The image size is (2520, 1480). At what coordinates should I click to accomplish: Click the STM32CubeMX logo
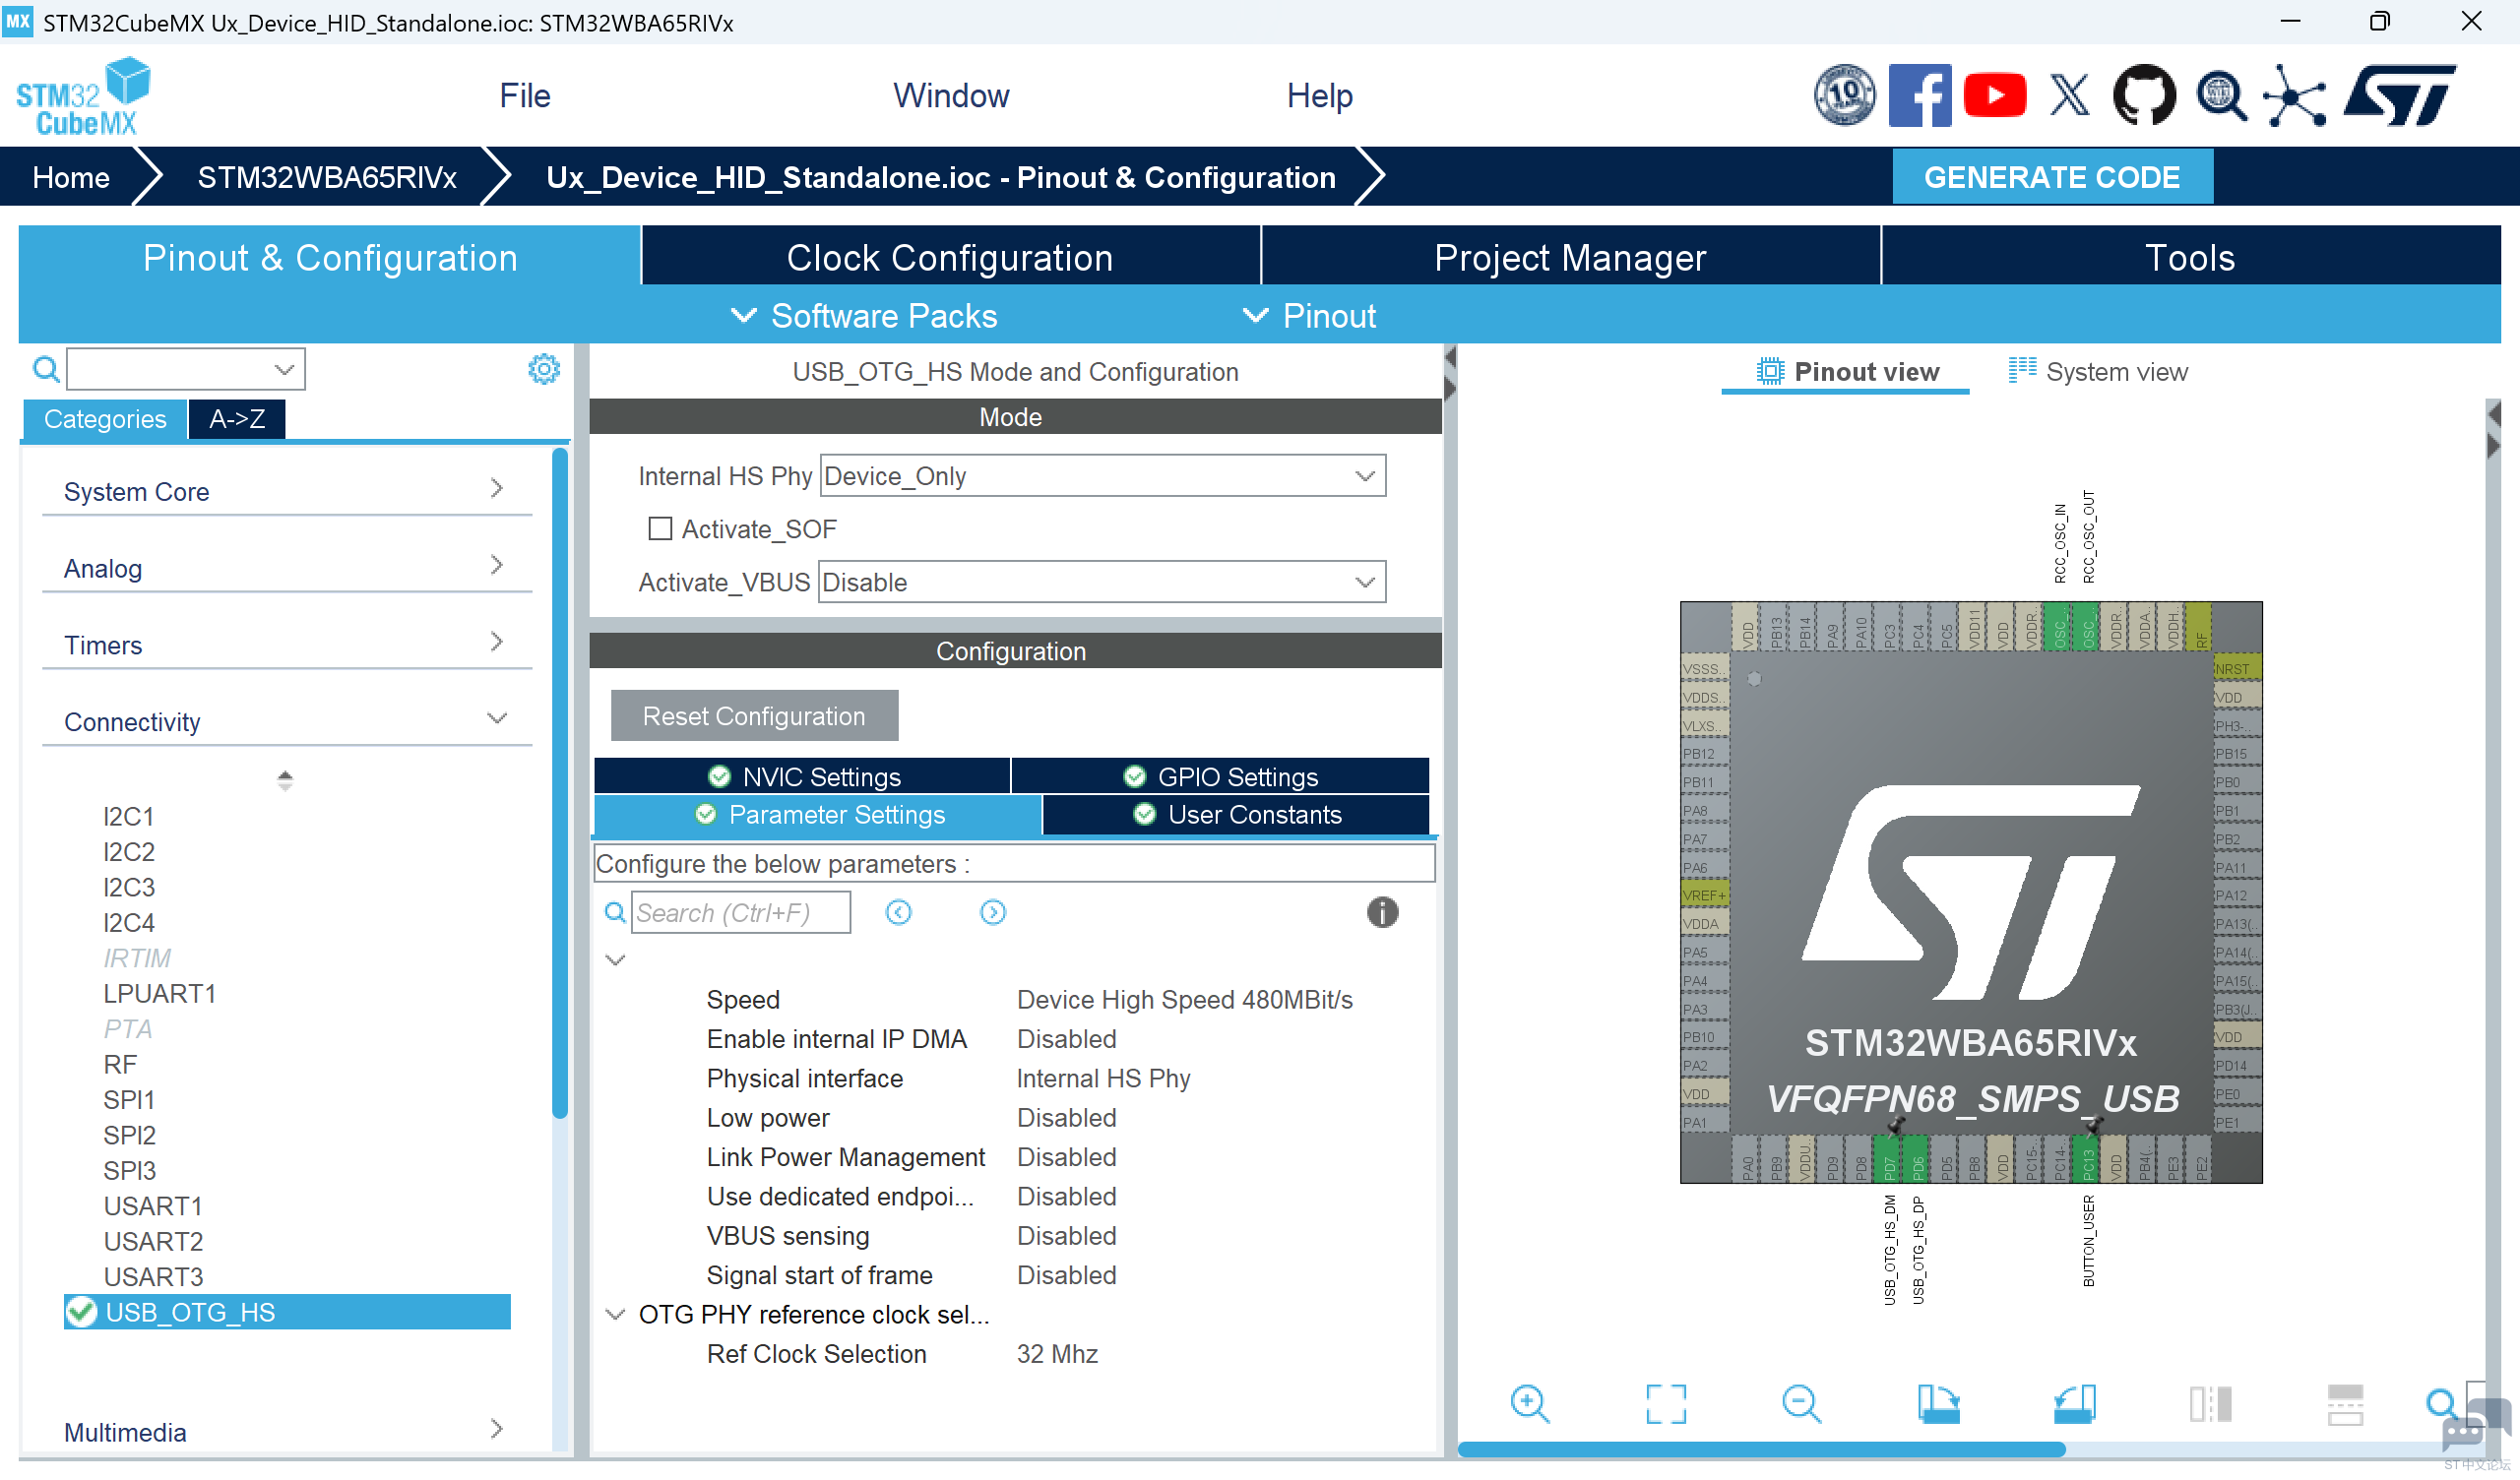83,97
